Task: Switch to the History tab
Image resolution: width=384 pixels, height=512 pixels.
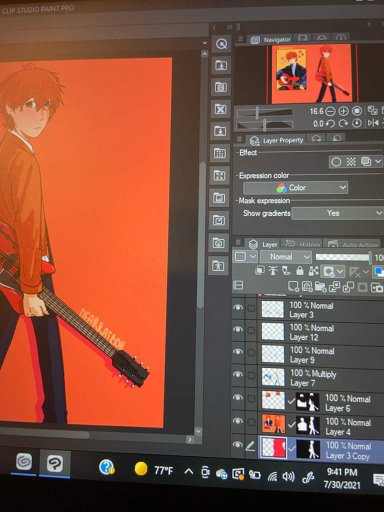Action: [302, 244]
